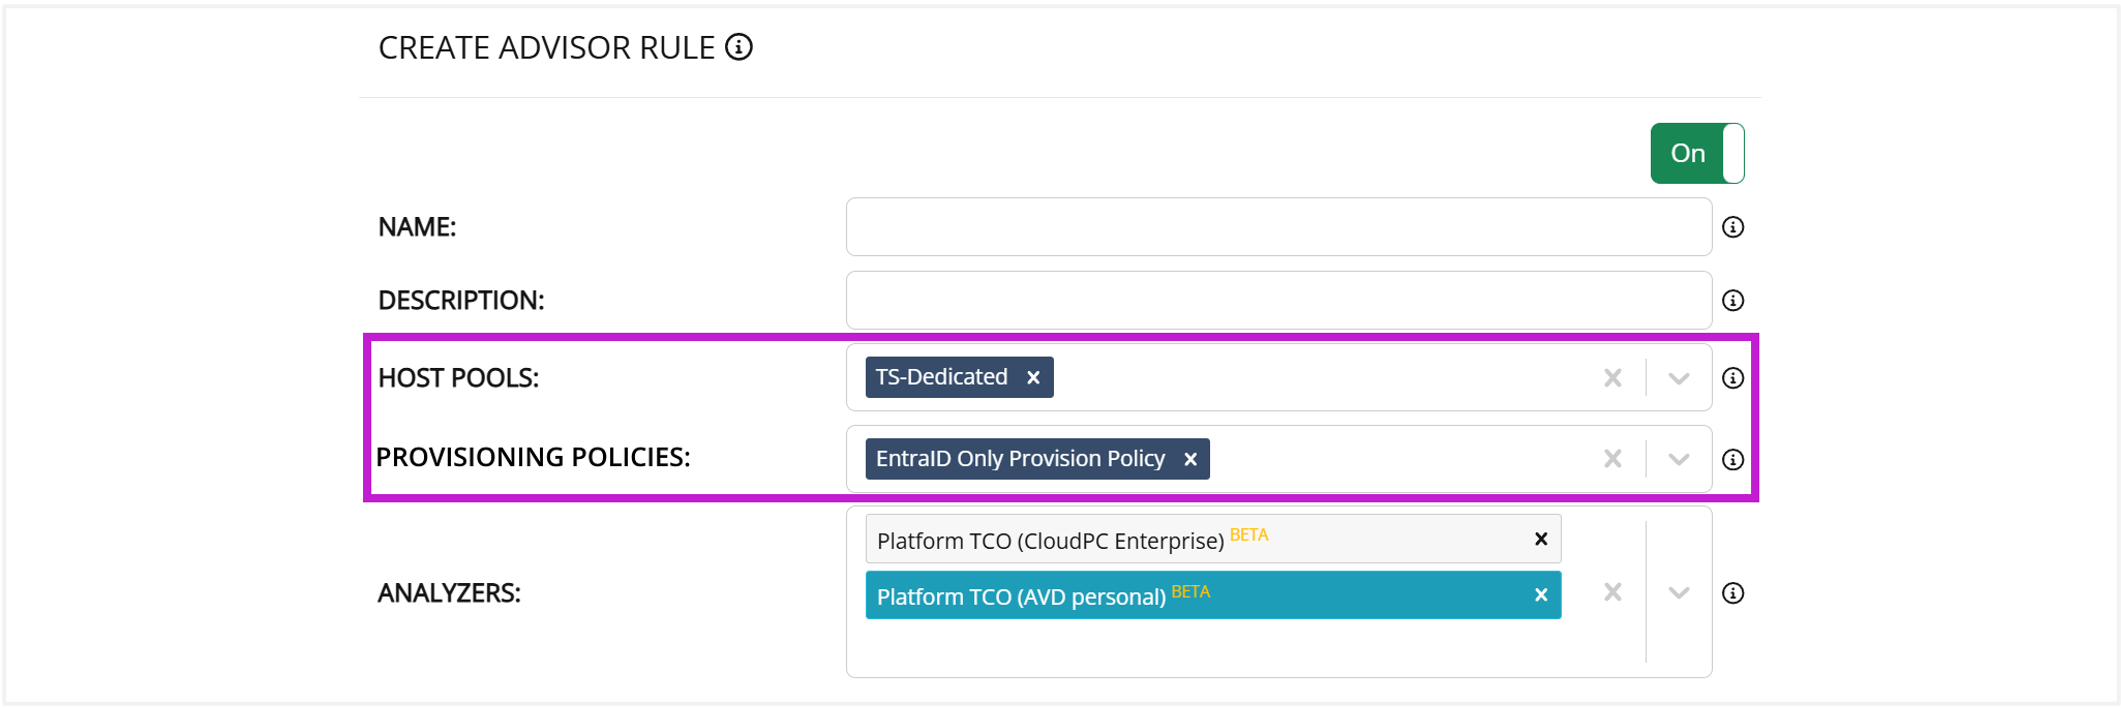Remove the TS-Dedicated host pool tag
This screenshot has height=708, width=2121.
tap(1033, 378)
